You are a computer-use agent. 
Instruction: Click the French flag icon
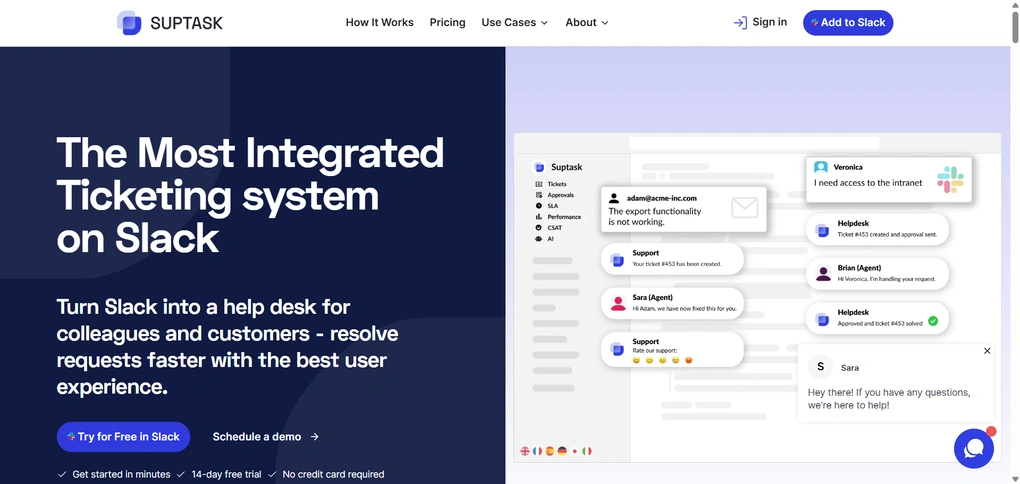click(x=537, y=451)
